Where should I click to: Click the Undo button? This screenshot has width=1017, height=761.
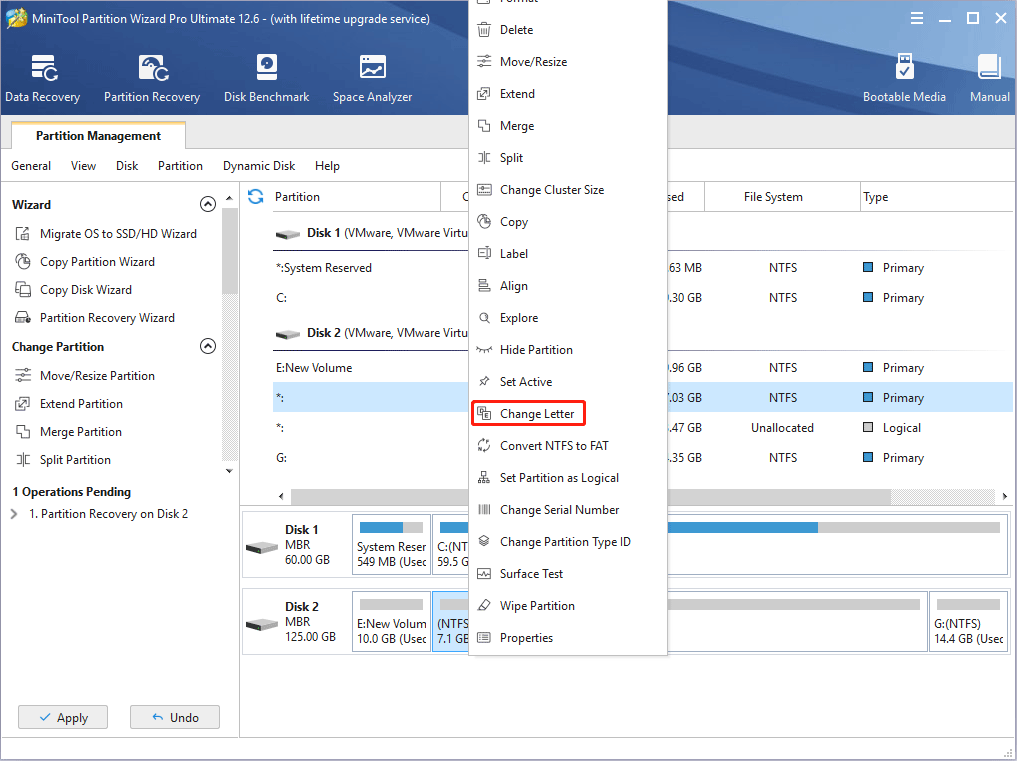(x=175, y=718)
